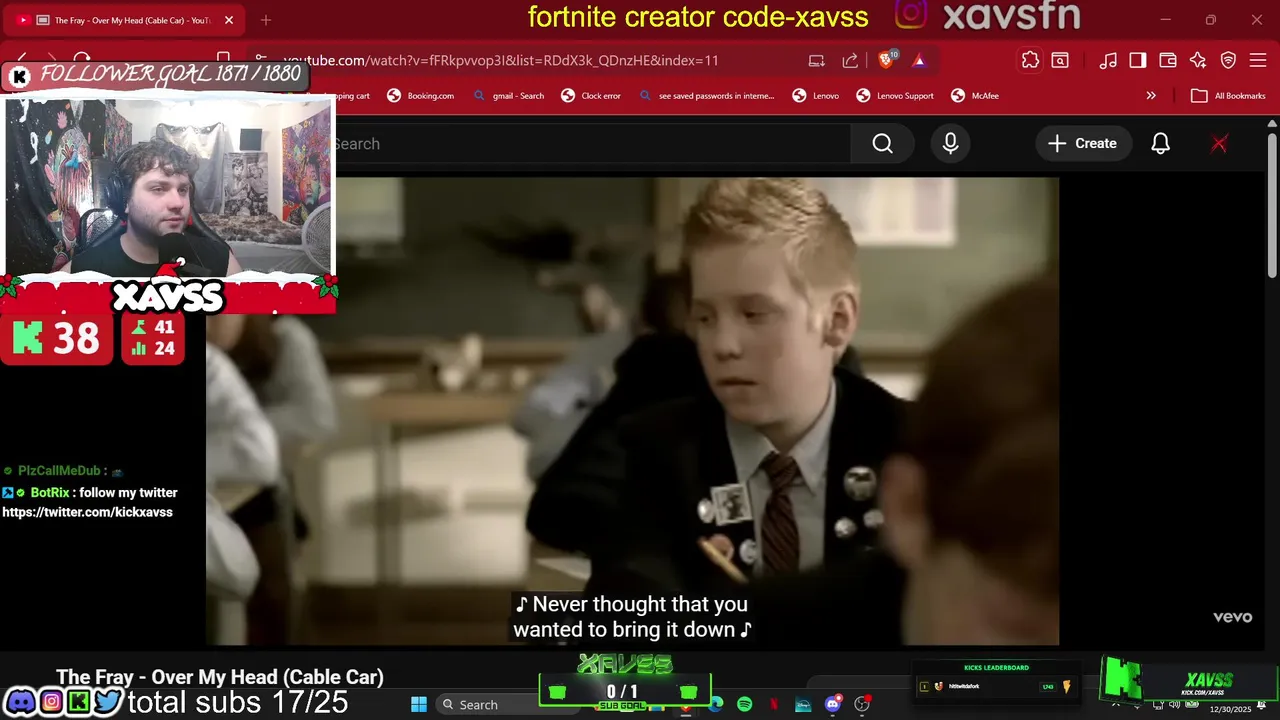Toggle the browser sidebar panel icon

1138,61
